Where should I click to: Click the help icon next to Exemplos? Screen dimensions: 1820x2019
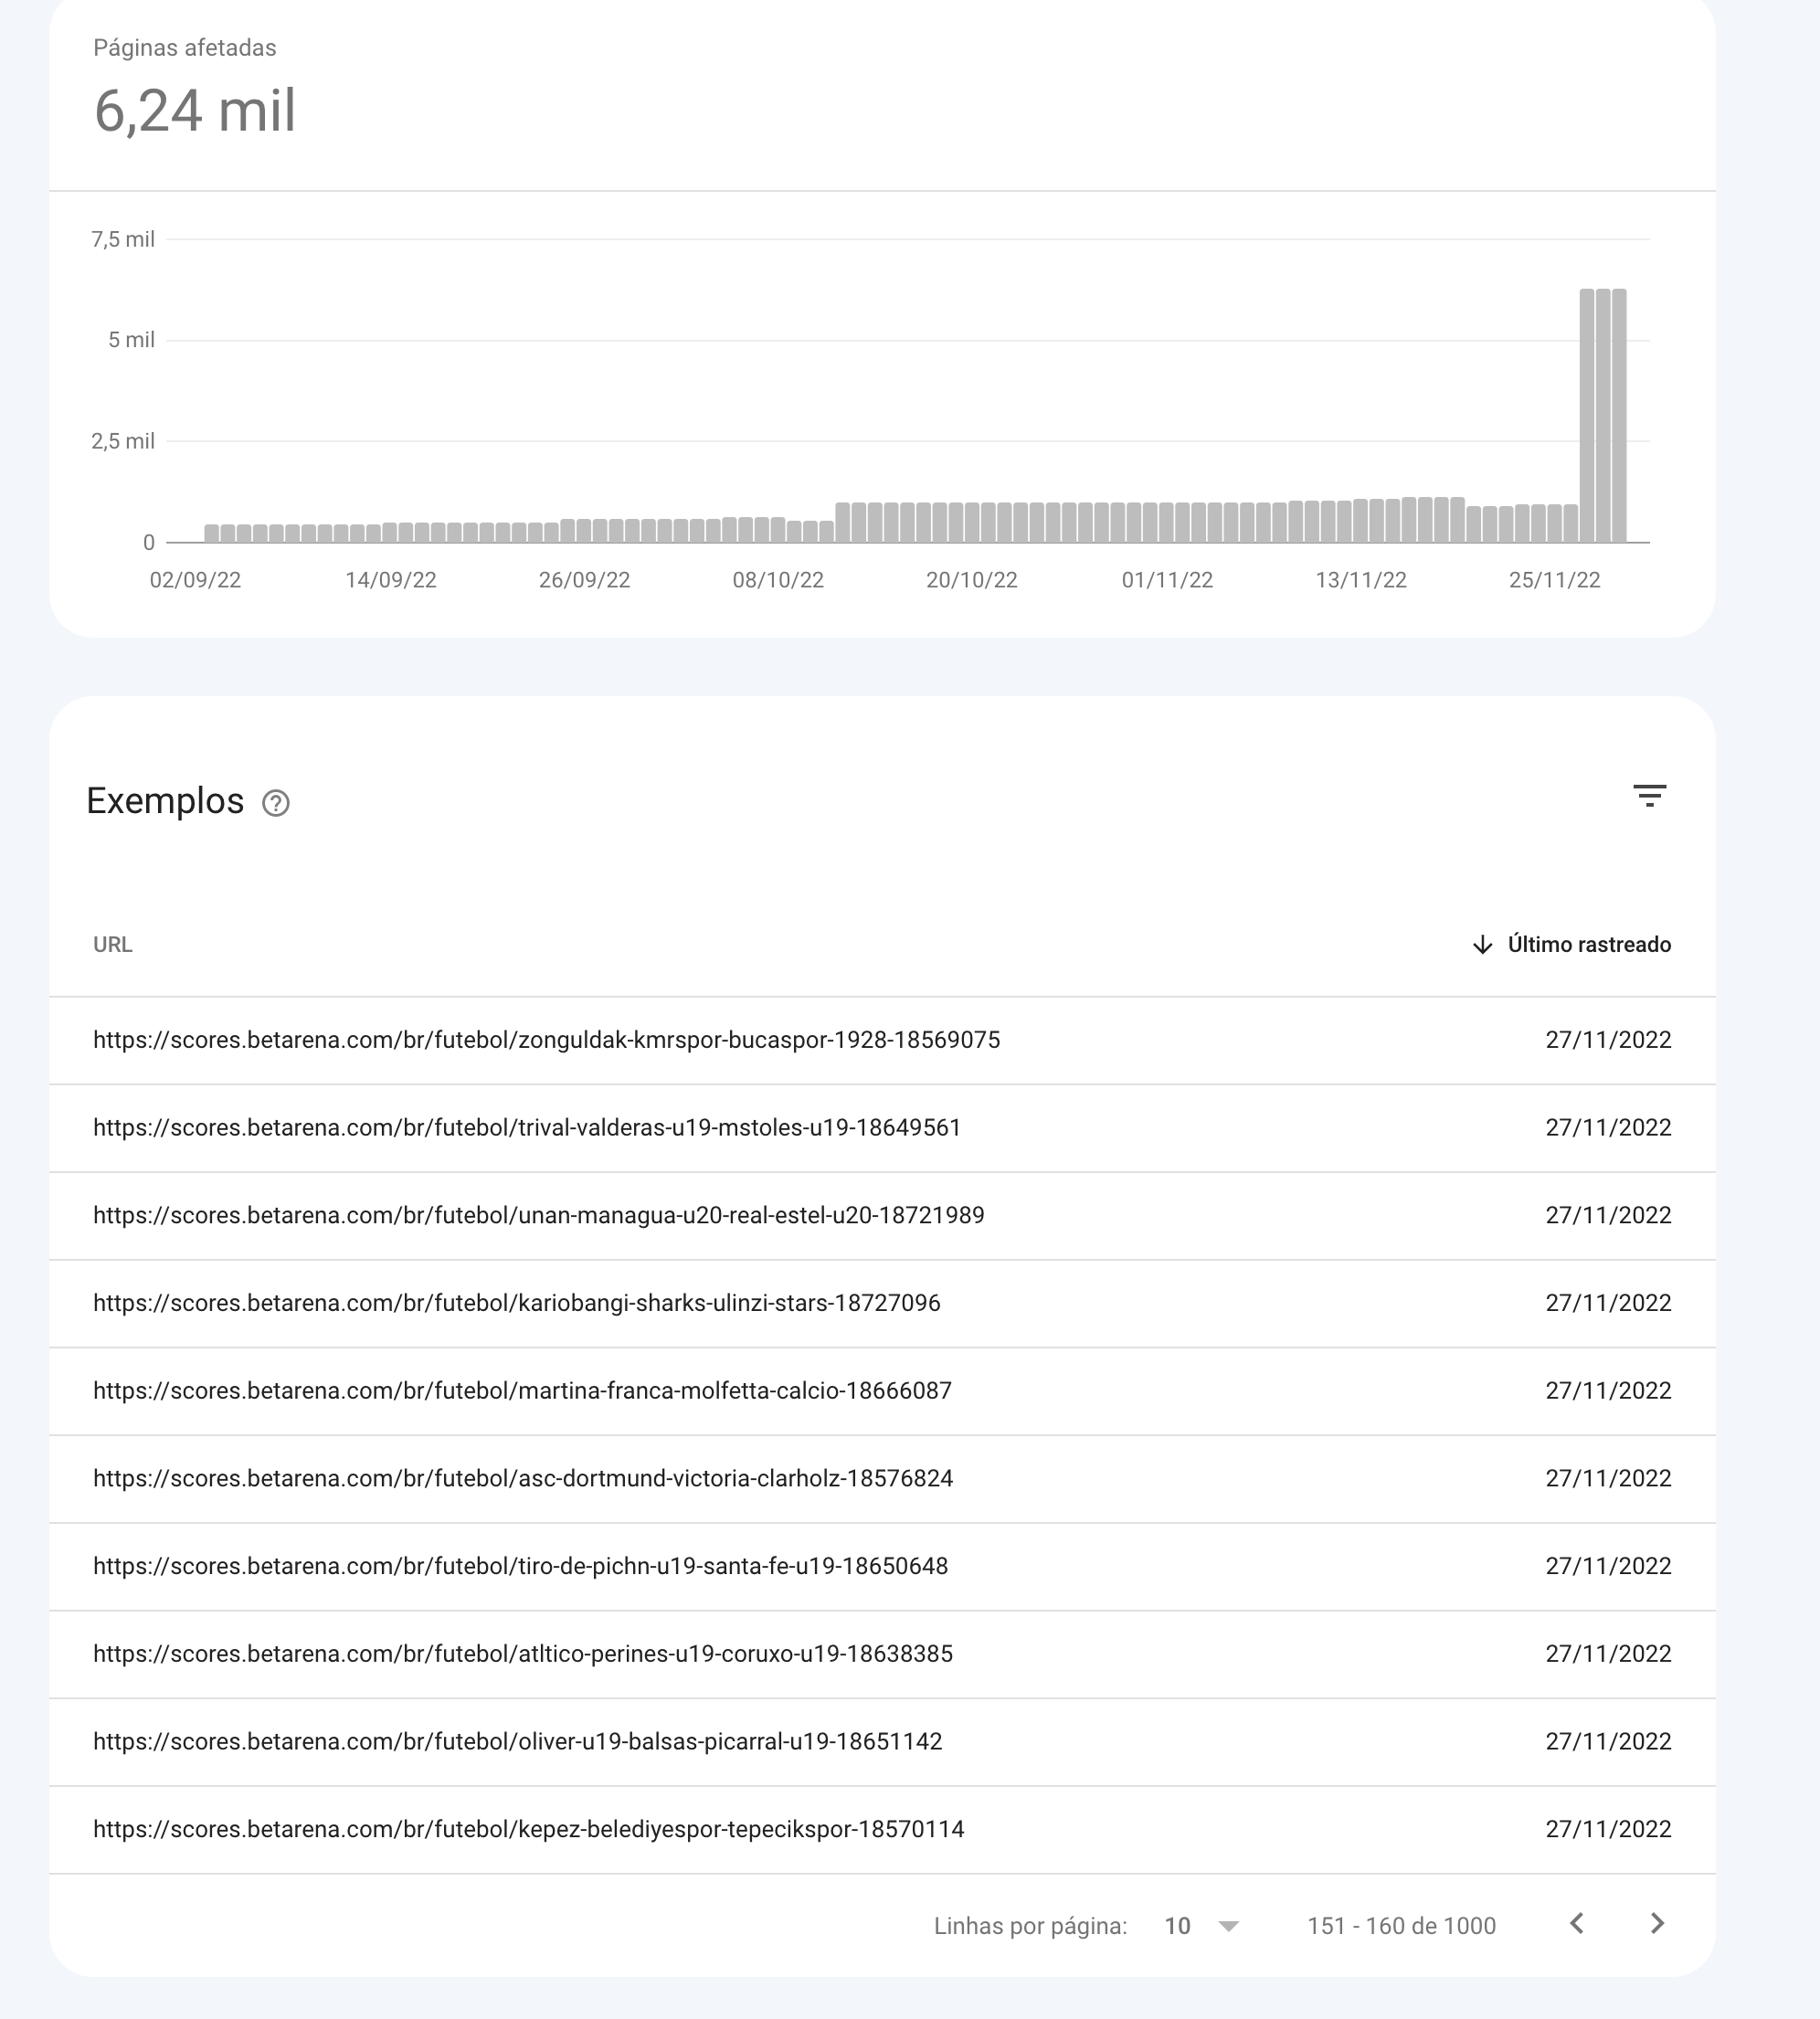(x=277, y=803)
